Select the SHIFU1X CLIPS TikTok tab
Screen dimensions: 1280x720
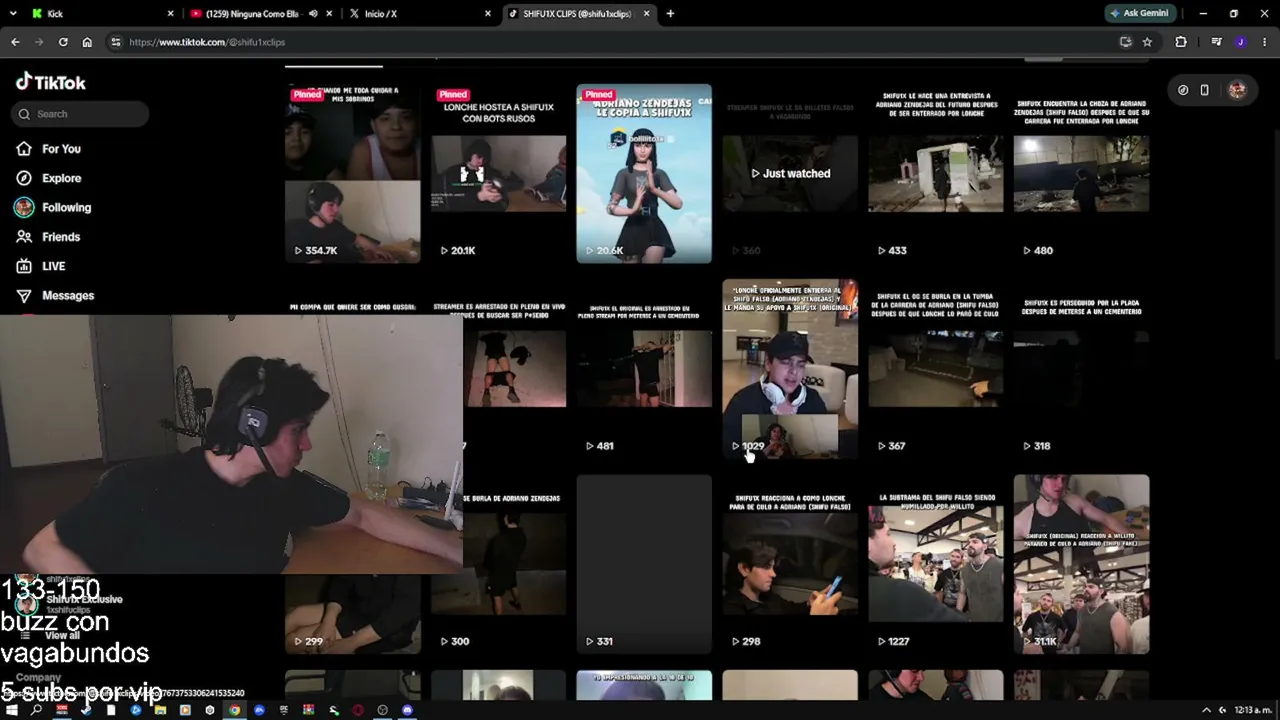point(580,14)
